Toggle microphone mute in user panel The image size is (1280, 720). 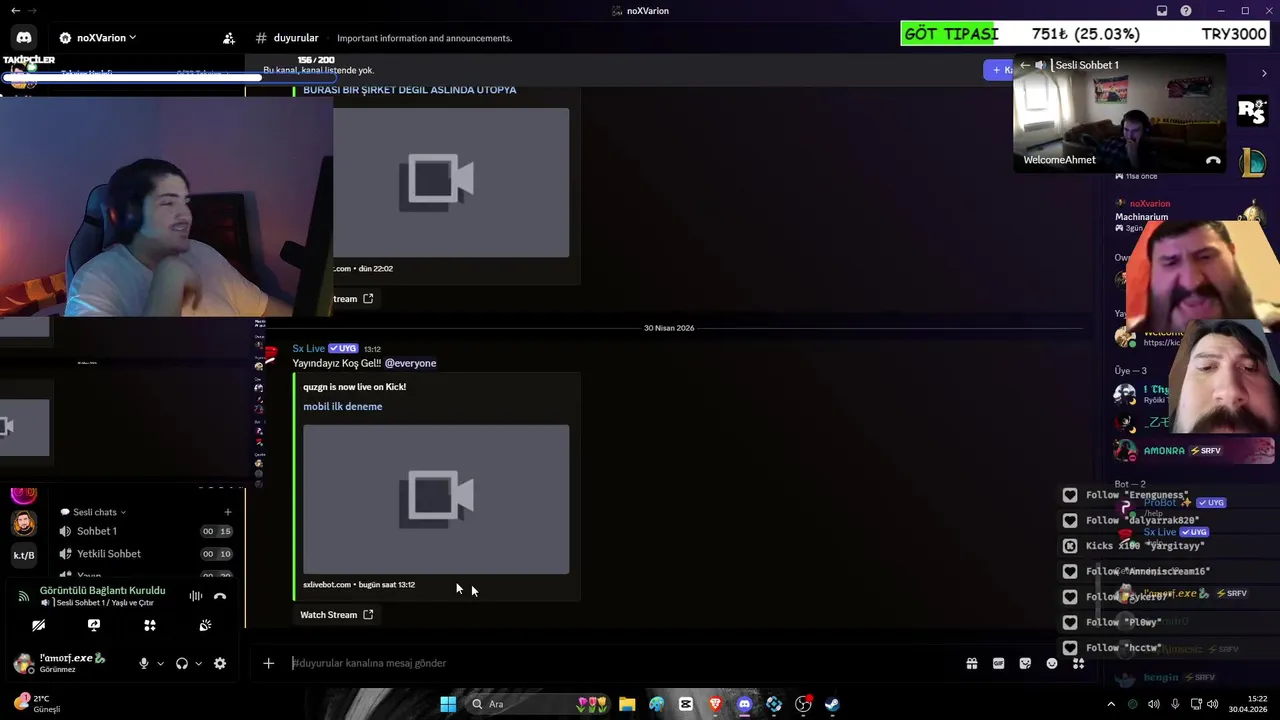click(x=144, y=663)
